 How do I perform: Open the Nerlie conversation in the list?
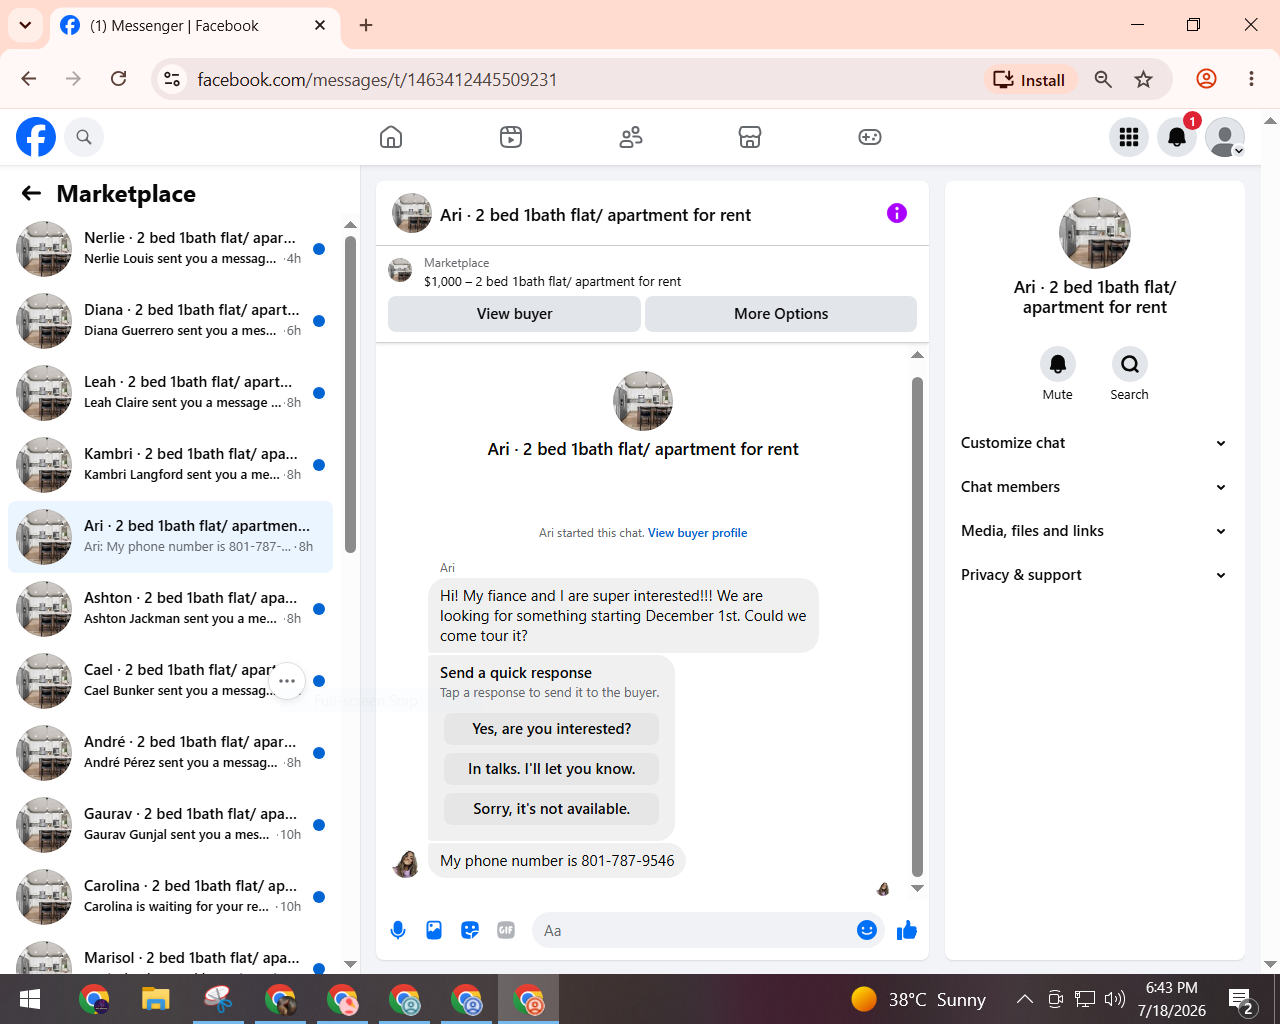[170, 249]
